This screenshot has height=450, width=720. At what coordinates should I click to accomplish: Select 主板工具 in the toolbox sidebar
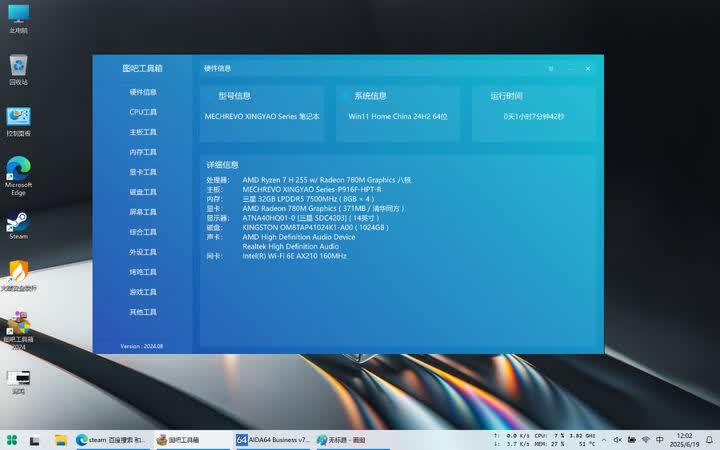pos(143,132)
